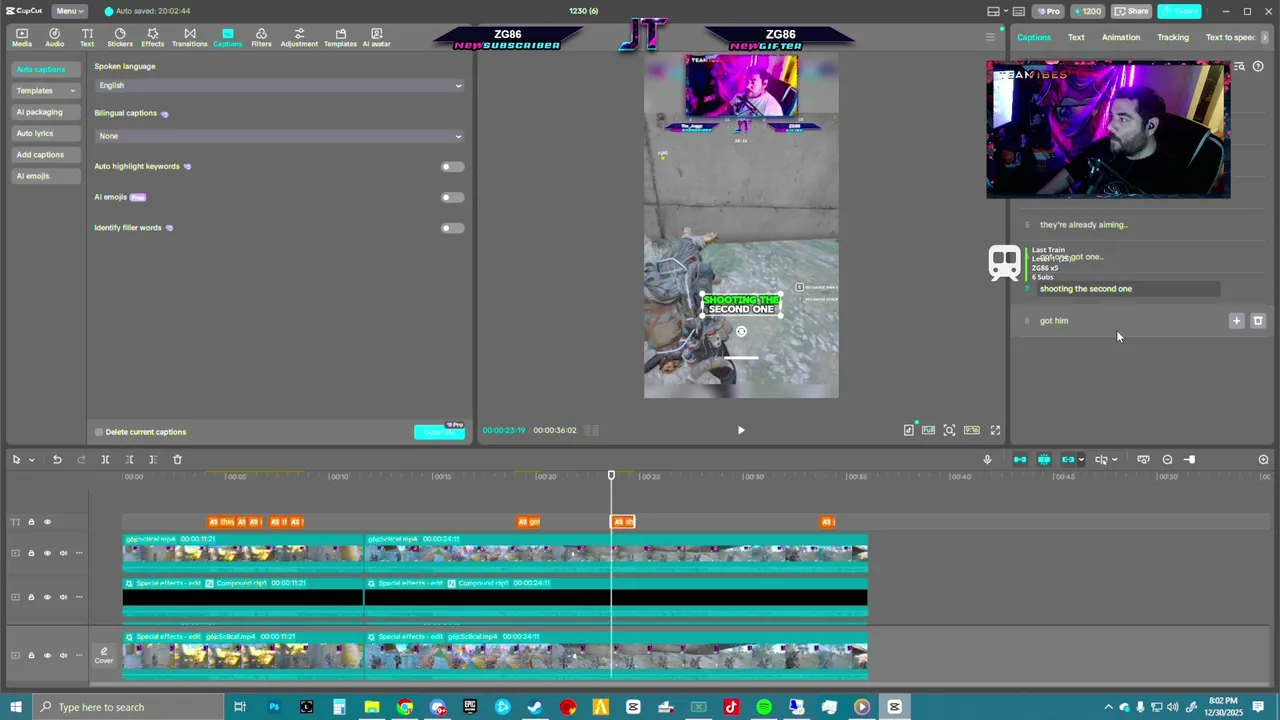Edit the 'shooting the second one' caption field
This screenshot has height=720, width=1280.
point(1128,289)
